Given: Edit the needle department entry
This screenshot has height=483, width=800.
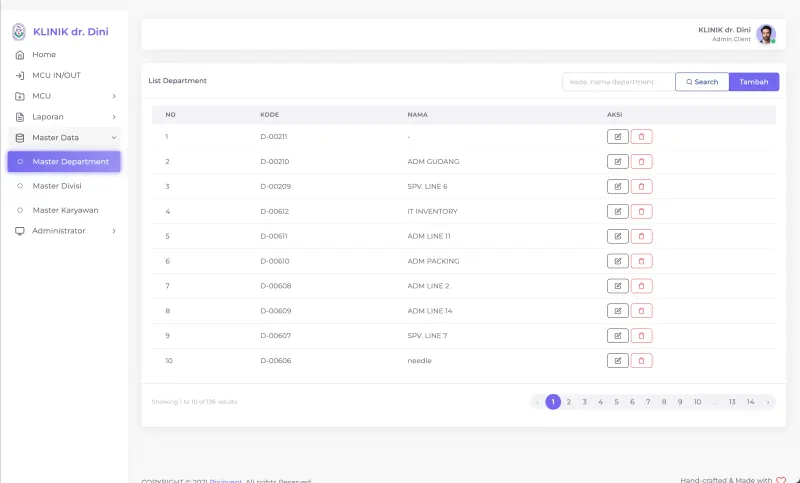Looking at the screenshot, I should pos(617,361).
